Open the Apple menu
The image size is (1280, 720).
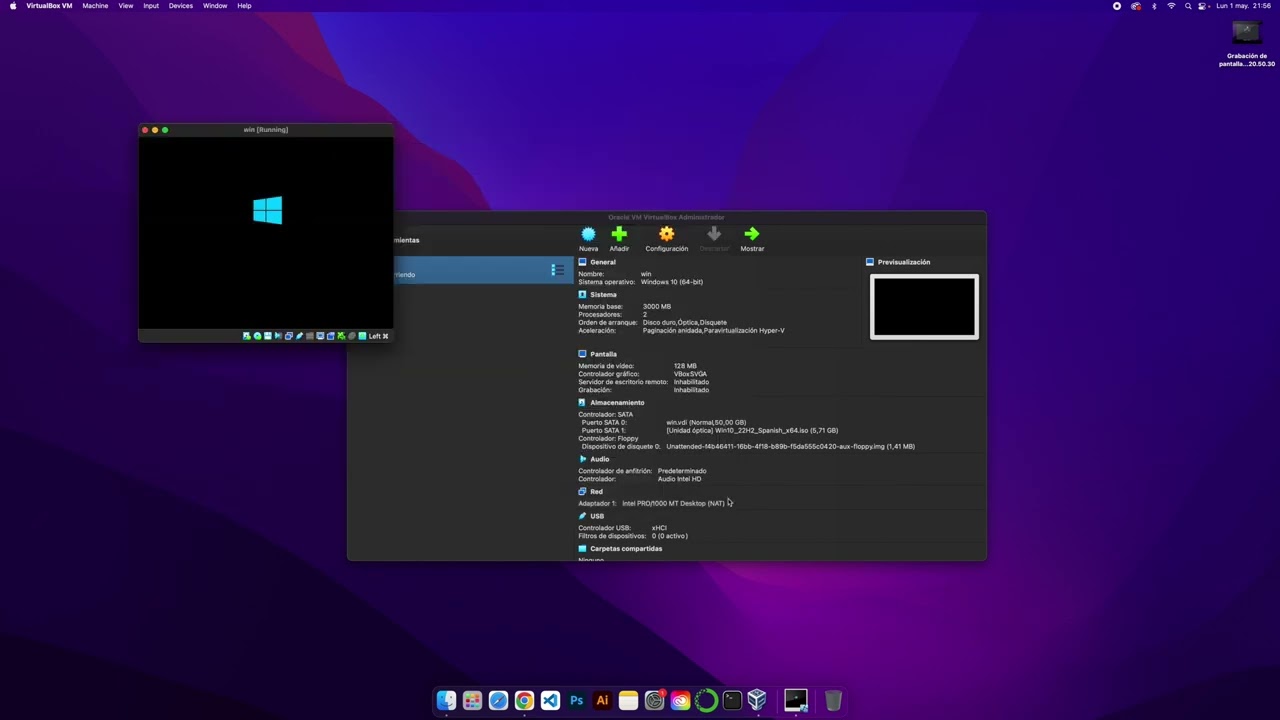coord(13,6)
